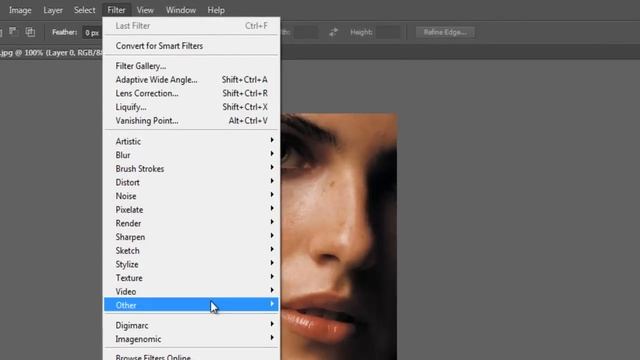Launch the Liquify filter
The height and width of the screenshot is (360, 640).
[x=191, y=107]
